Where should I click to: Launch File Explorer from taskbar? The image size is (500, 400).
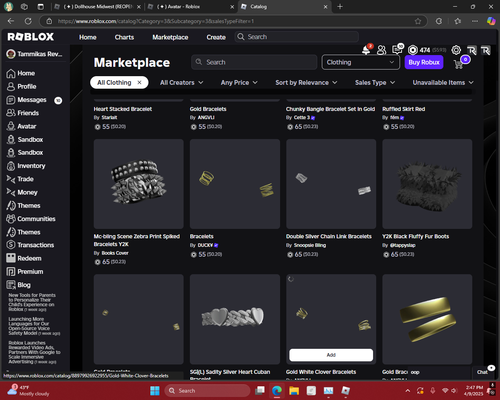tap(294, 391)
